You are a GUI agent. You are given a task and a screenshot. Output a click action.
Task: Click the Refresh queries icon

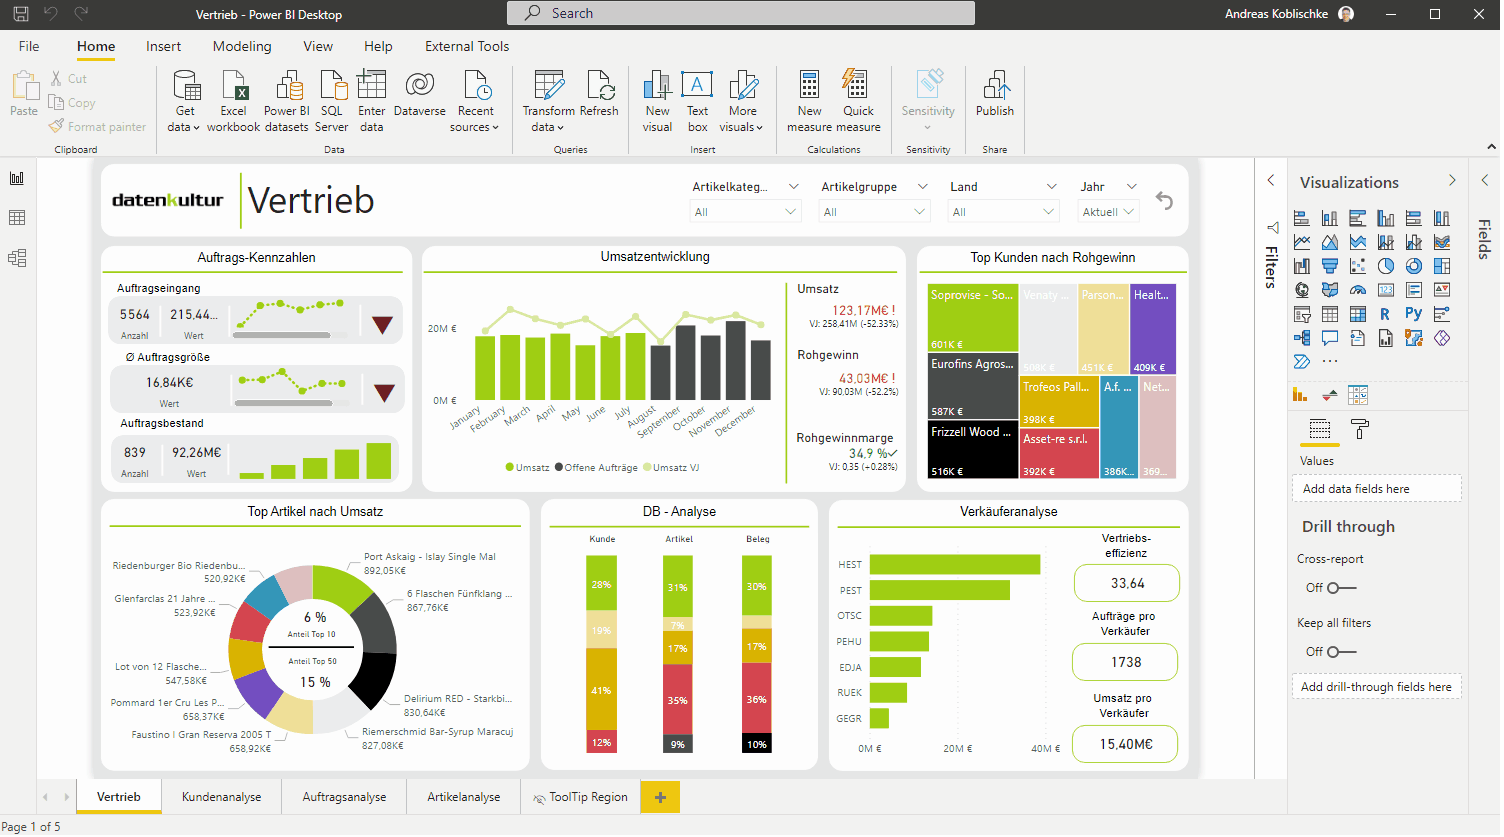599,87
